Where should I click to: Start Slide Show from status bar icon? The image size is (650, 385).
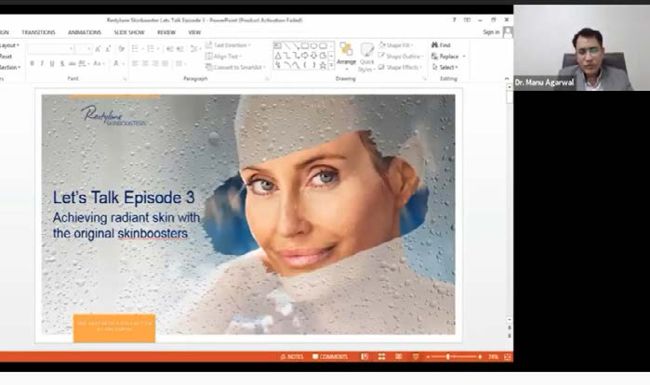click(x=415, y=356)
